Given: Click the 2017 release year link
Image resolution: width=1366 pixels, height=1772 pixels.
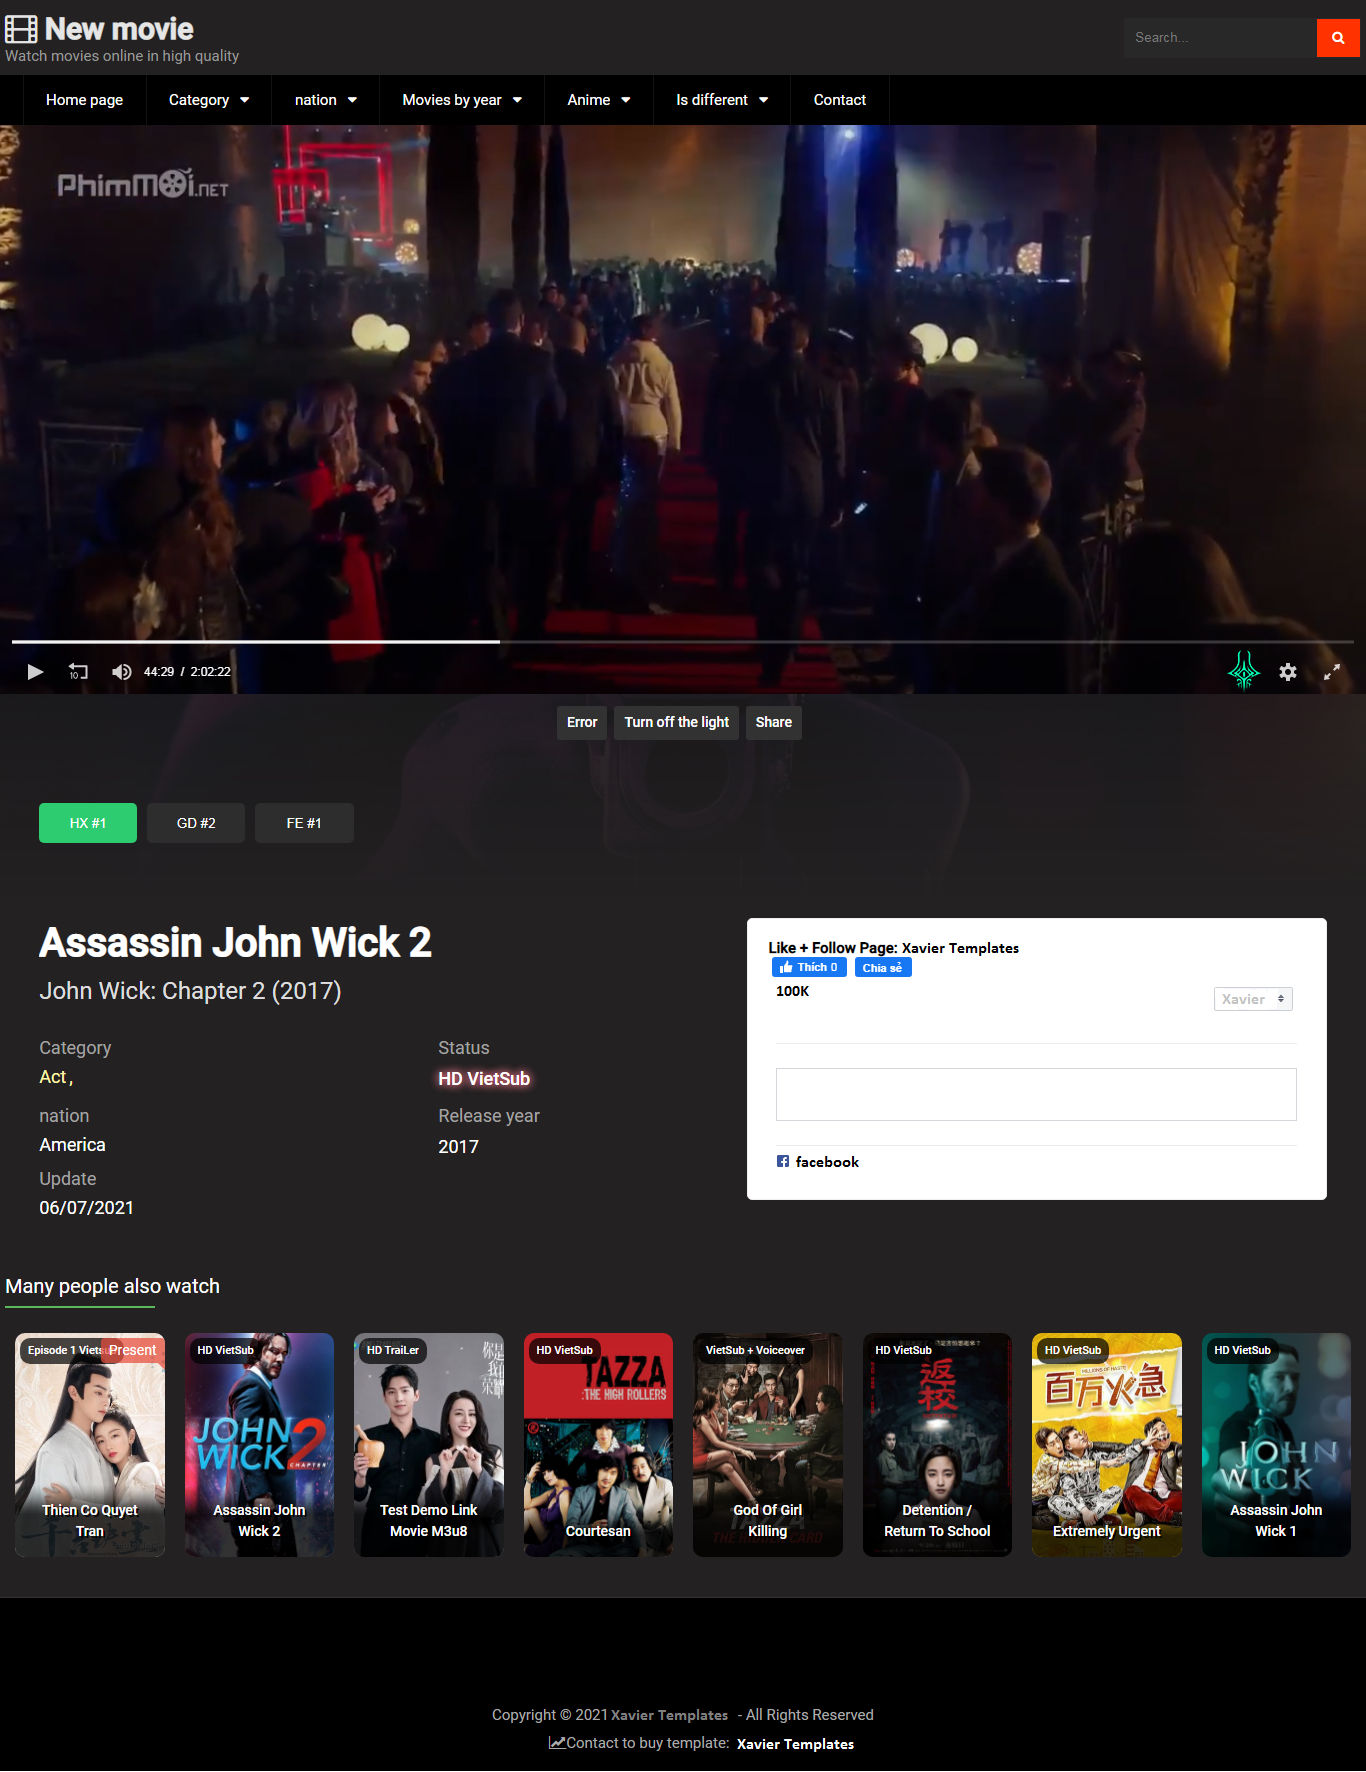Looking at the screenshot, I should 458,1147.
